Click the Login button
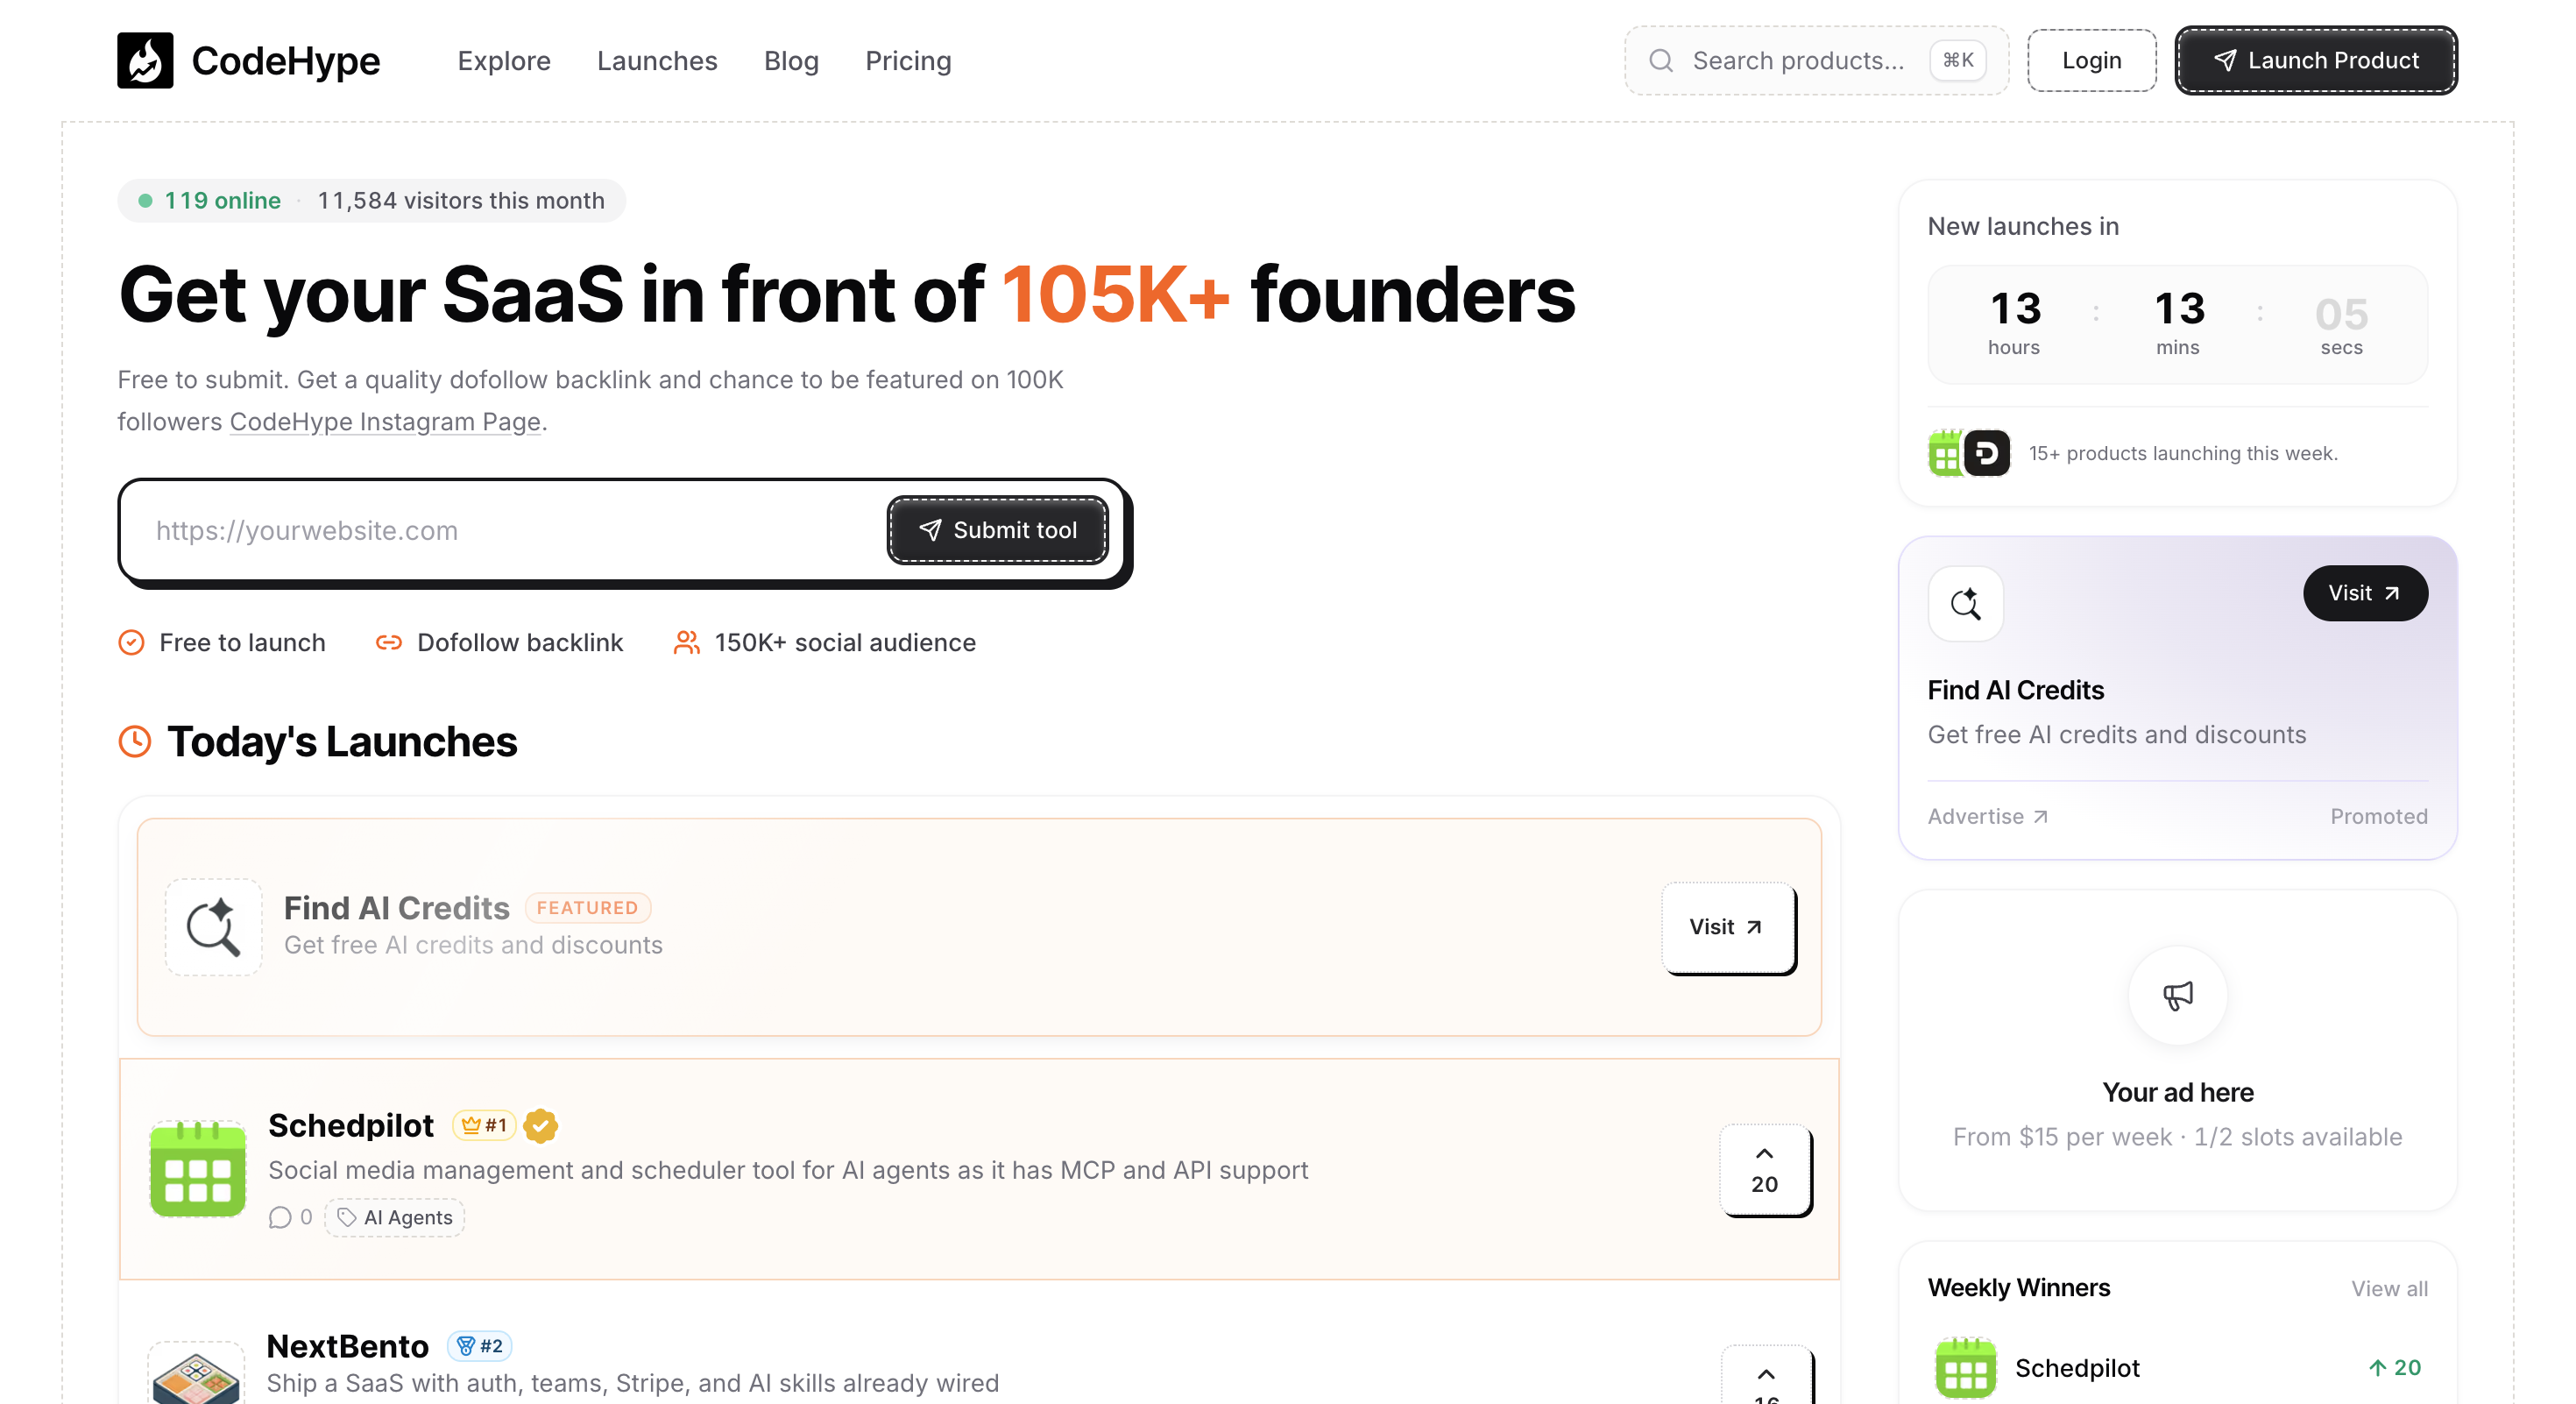Viewport: 2576px width, 1404px height. click(2091, 61)
